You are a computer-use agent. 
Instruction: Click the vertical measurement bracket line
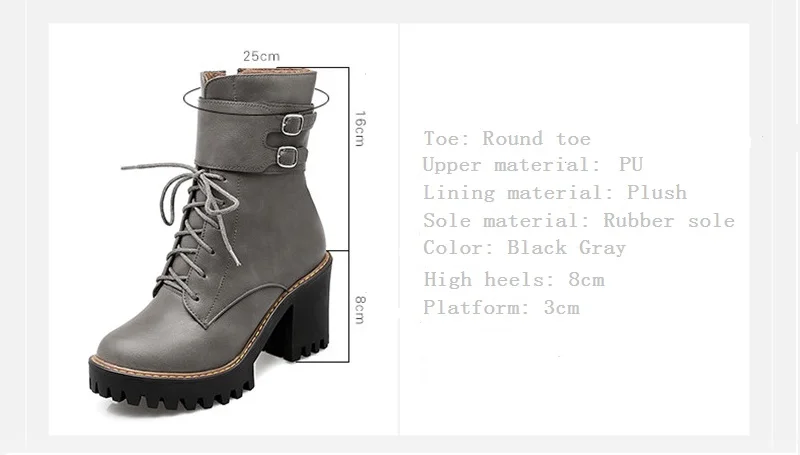349,214
